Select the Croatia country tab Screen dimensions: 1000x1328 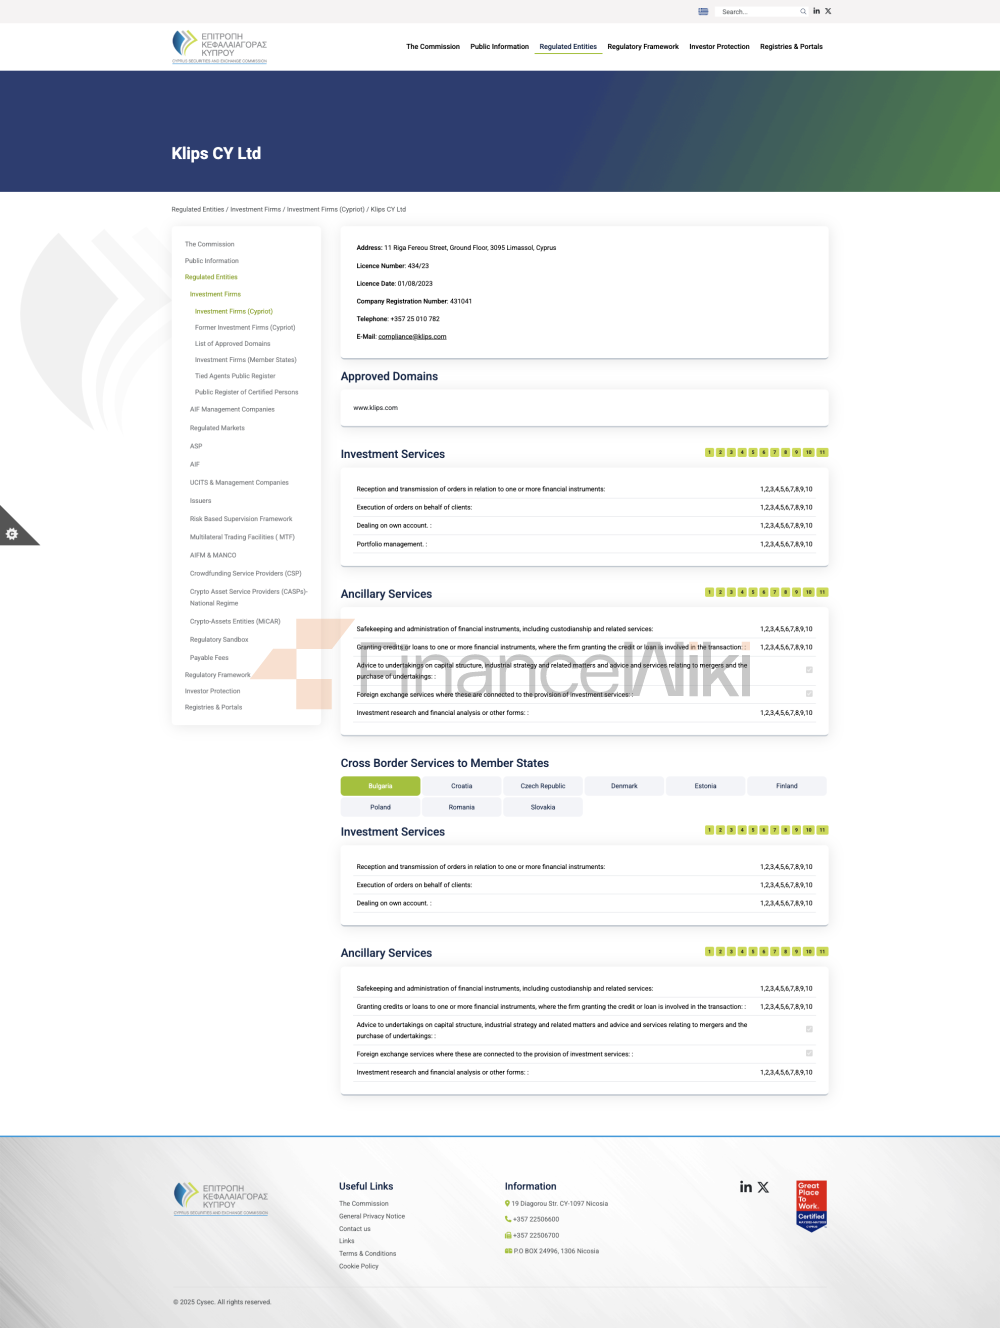tap(462, 786)
